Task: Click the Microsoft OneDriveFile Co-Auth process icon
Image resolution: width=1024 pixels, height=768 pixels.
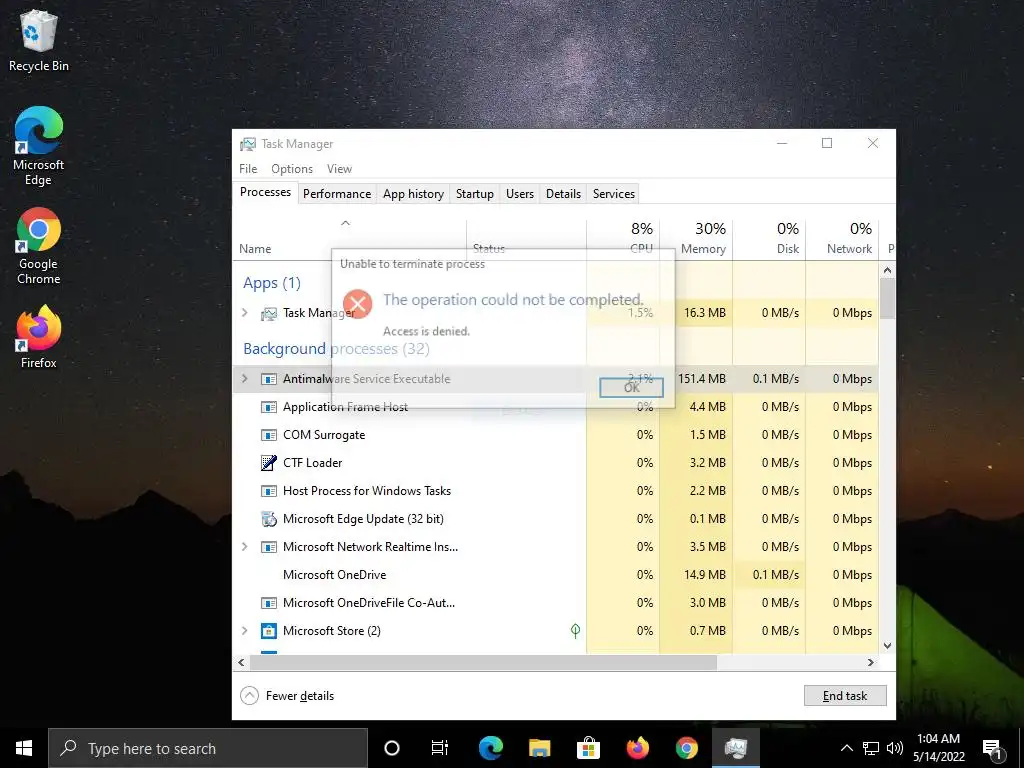Action: [x=268, y=603]
